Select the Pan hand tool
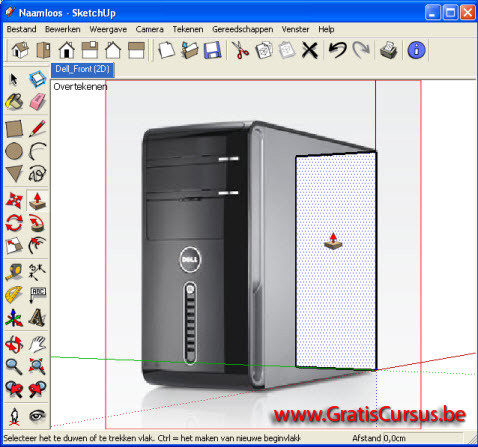478x447 pixels. point(37,344)
